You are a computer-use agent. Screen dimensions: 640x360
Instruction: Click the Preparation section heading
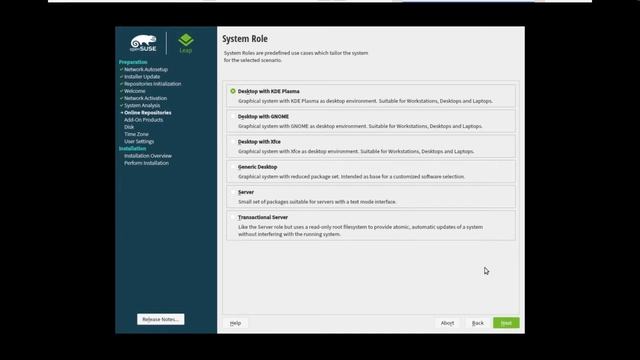pos(133,62)
